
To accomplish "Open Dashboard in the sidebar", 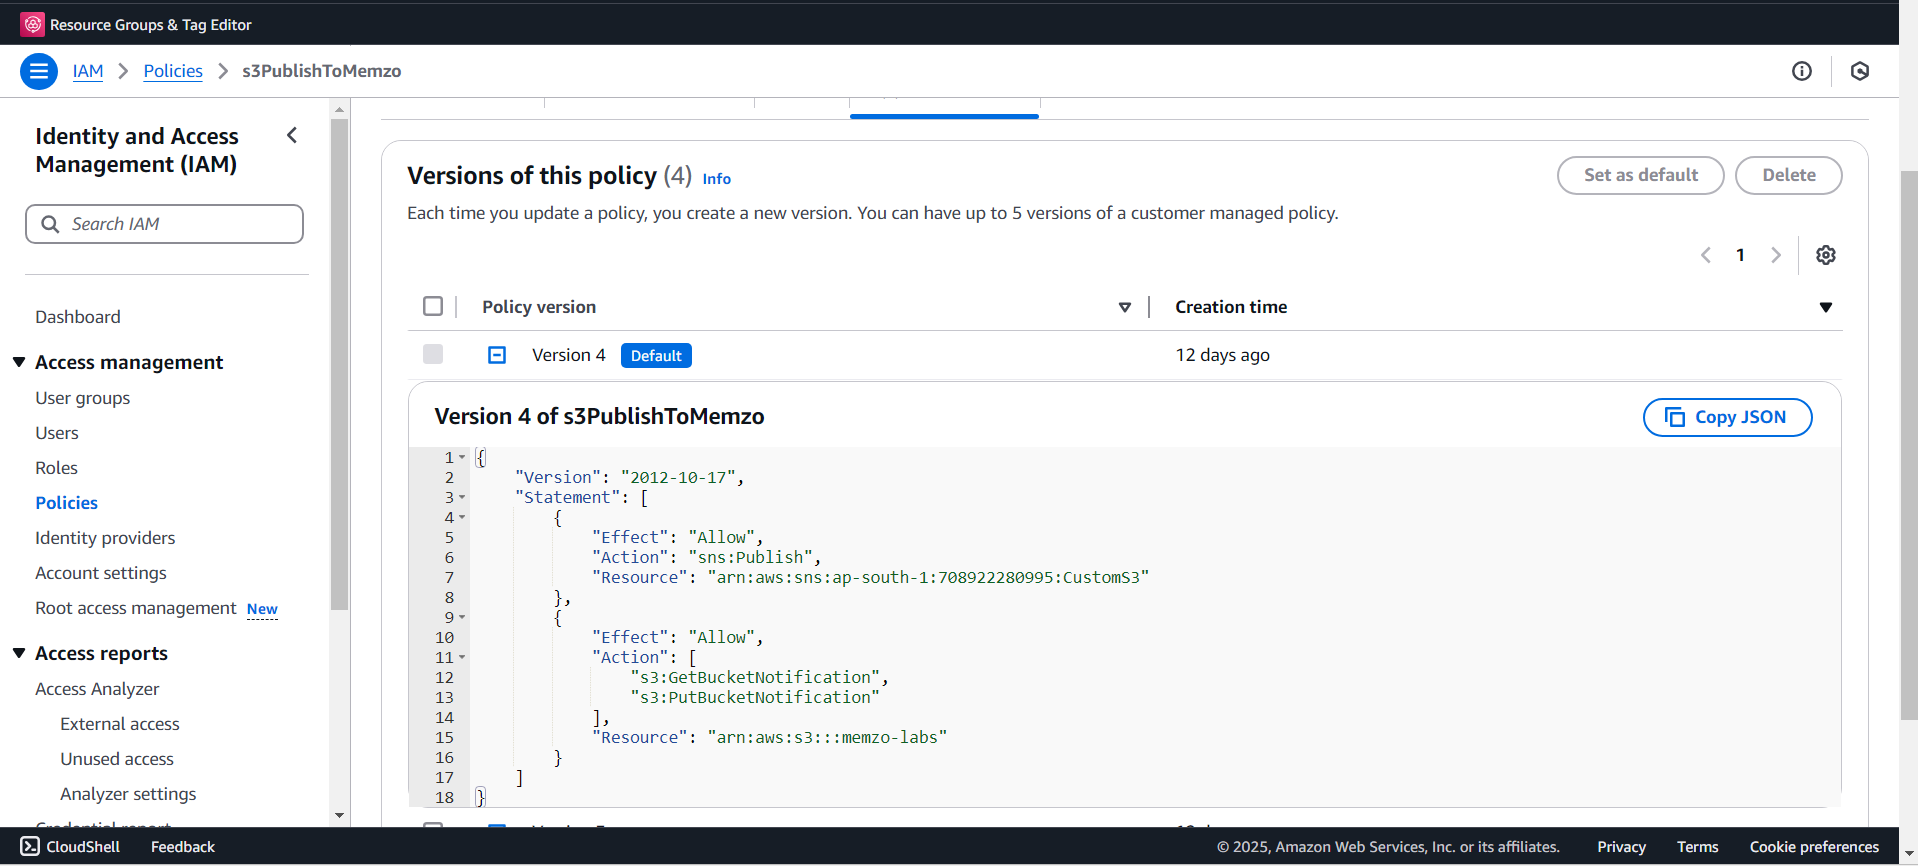I will pos(78,317).
